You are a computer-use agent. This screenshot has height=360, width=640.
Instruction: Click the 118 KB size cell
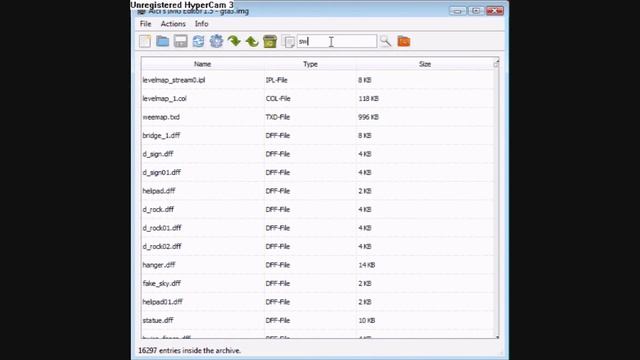pos(368,98)
